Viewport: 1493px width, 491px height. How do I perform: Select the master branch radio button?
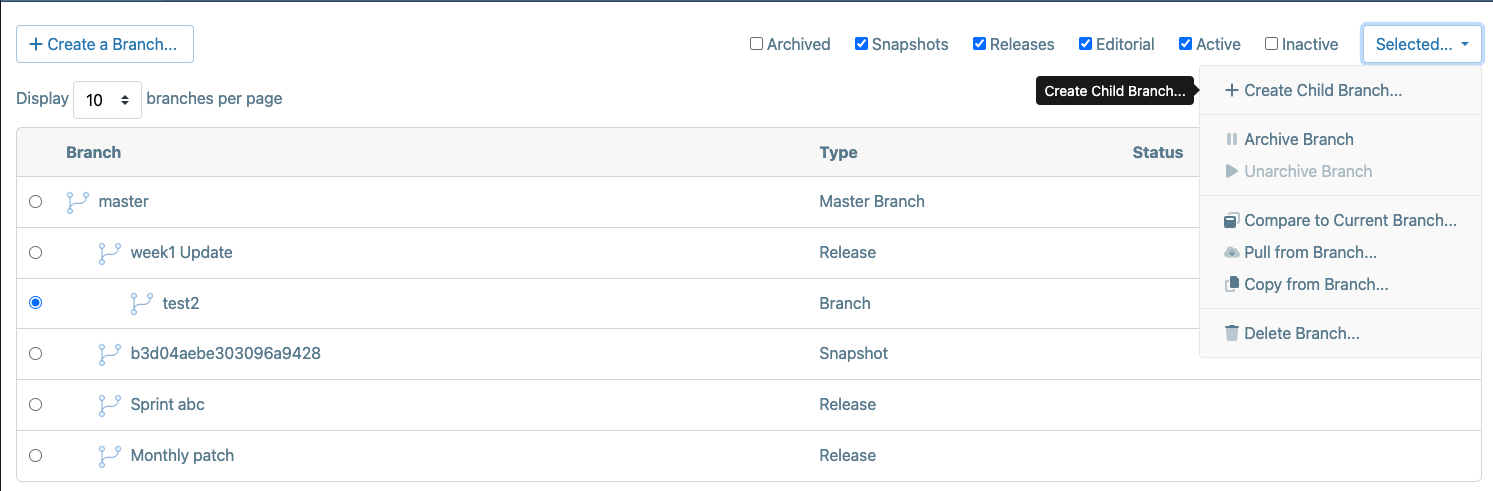(x=36, y=202)
